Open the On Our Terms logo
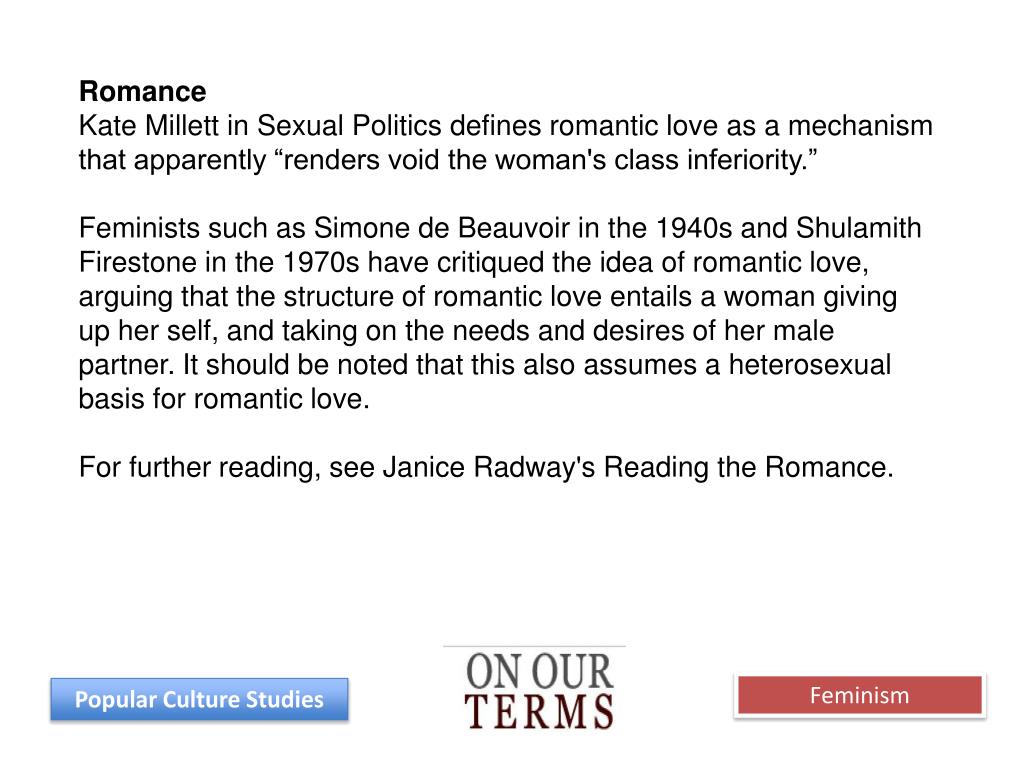This screenshot has width=1024, height=768. tap(539, 690)
